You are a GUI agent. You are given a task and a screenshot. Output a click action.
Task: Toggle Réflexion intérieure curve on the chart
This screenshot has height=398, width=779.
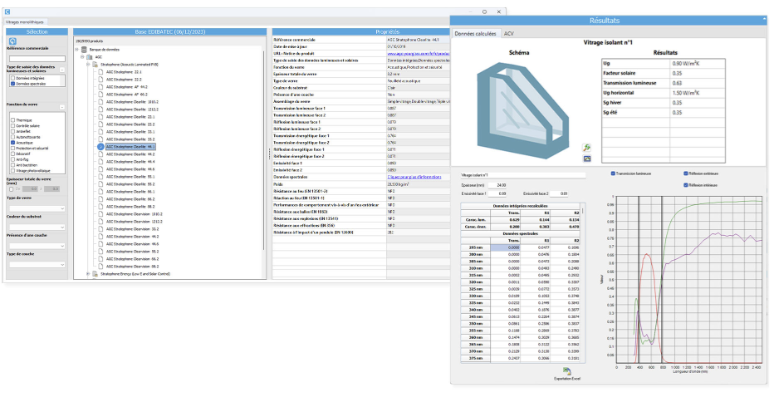[x=686, y=185]
